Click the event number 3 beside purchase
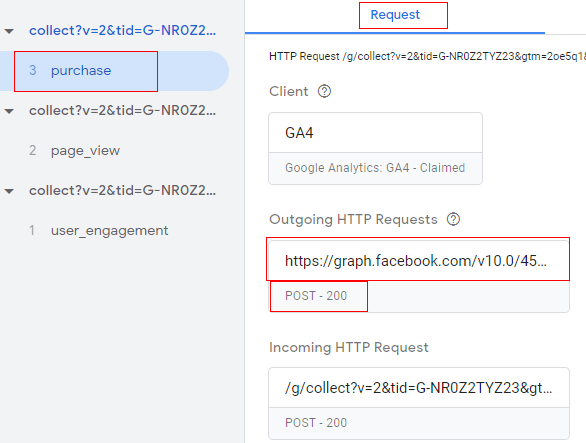 click(33, 70)
